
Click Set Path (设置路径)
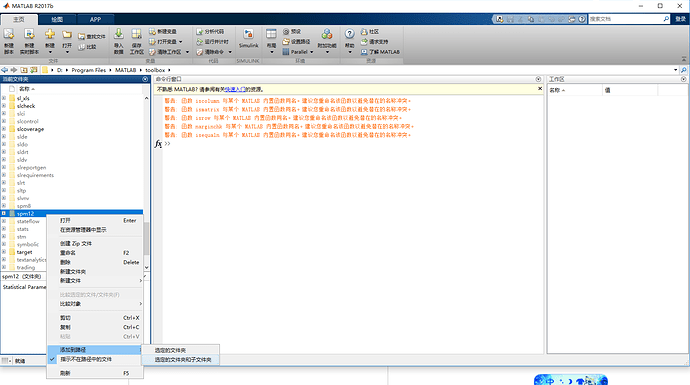296,42
